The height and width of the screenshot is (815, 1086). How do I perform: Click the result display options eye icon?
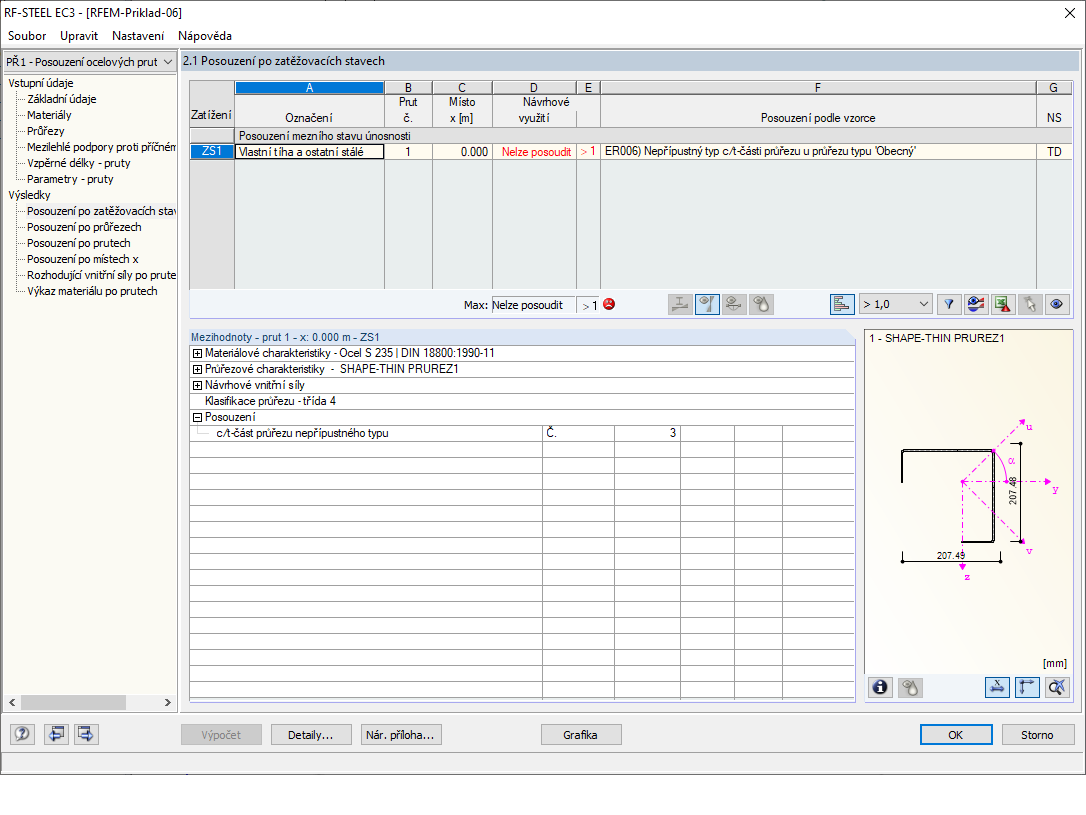click(x=976, y=304)
